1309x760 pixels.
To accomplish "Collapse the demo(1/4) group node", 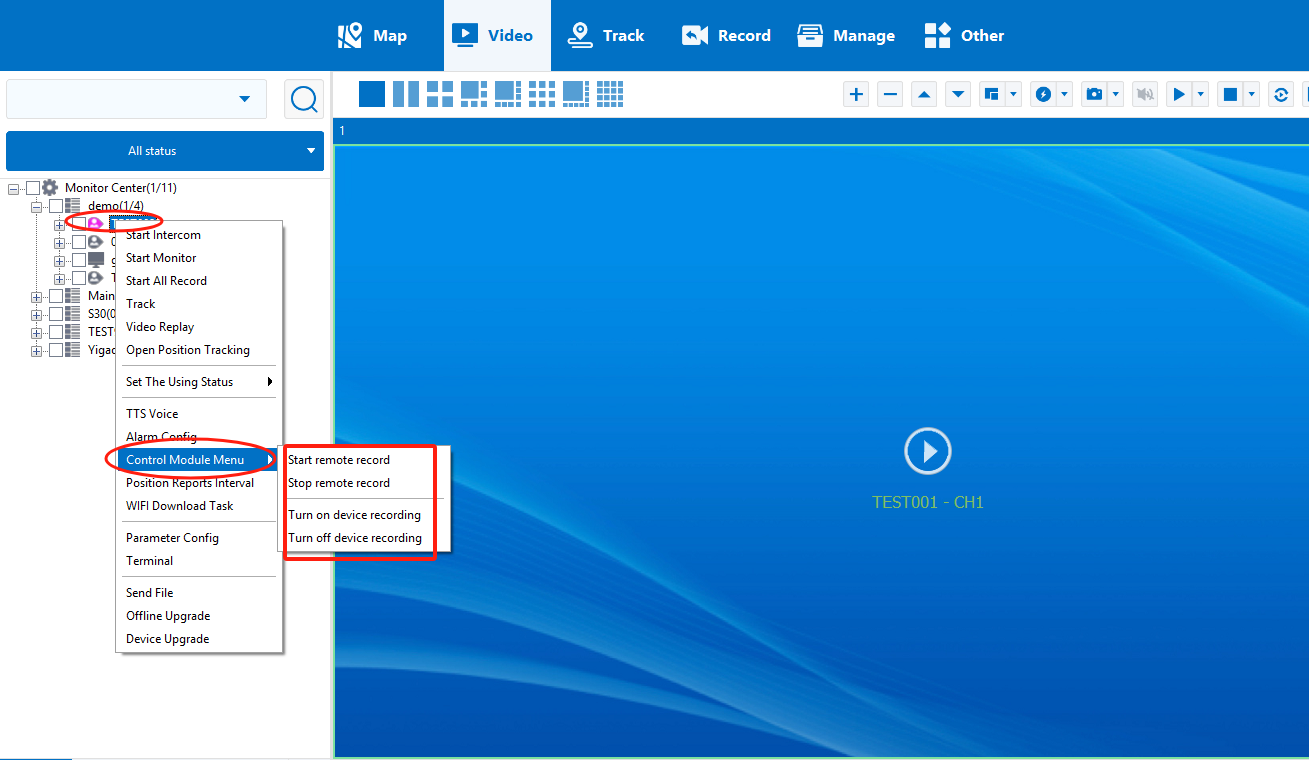I will click(37, 206).
